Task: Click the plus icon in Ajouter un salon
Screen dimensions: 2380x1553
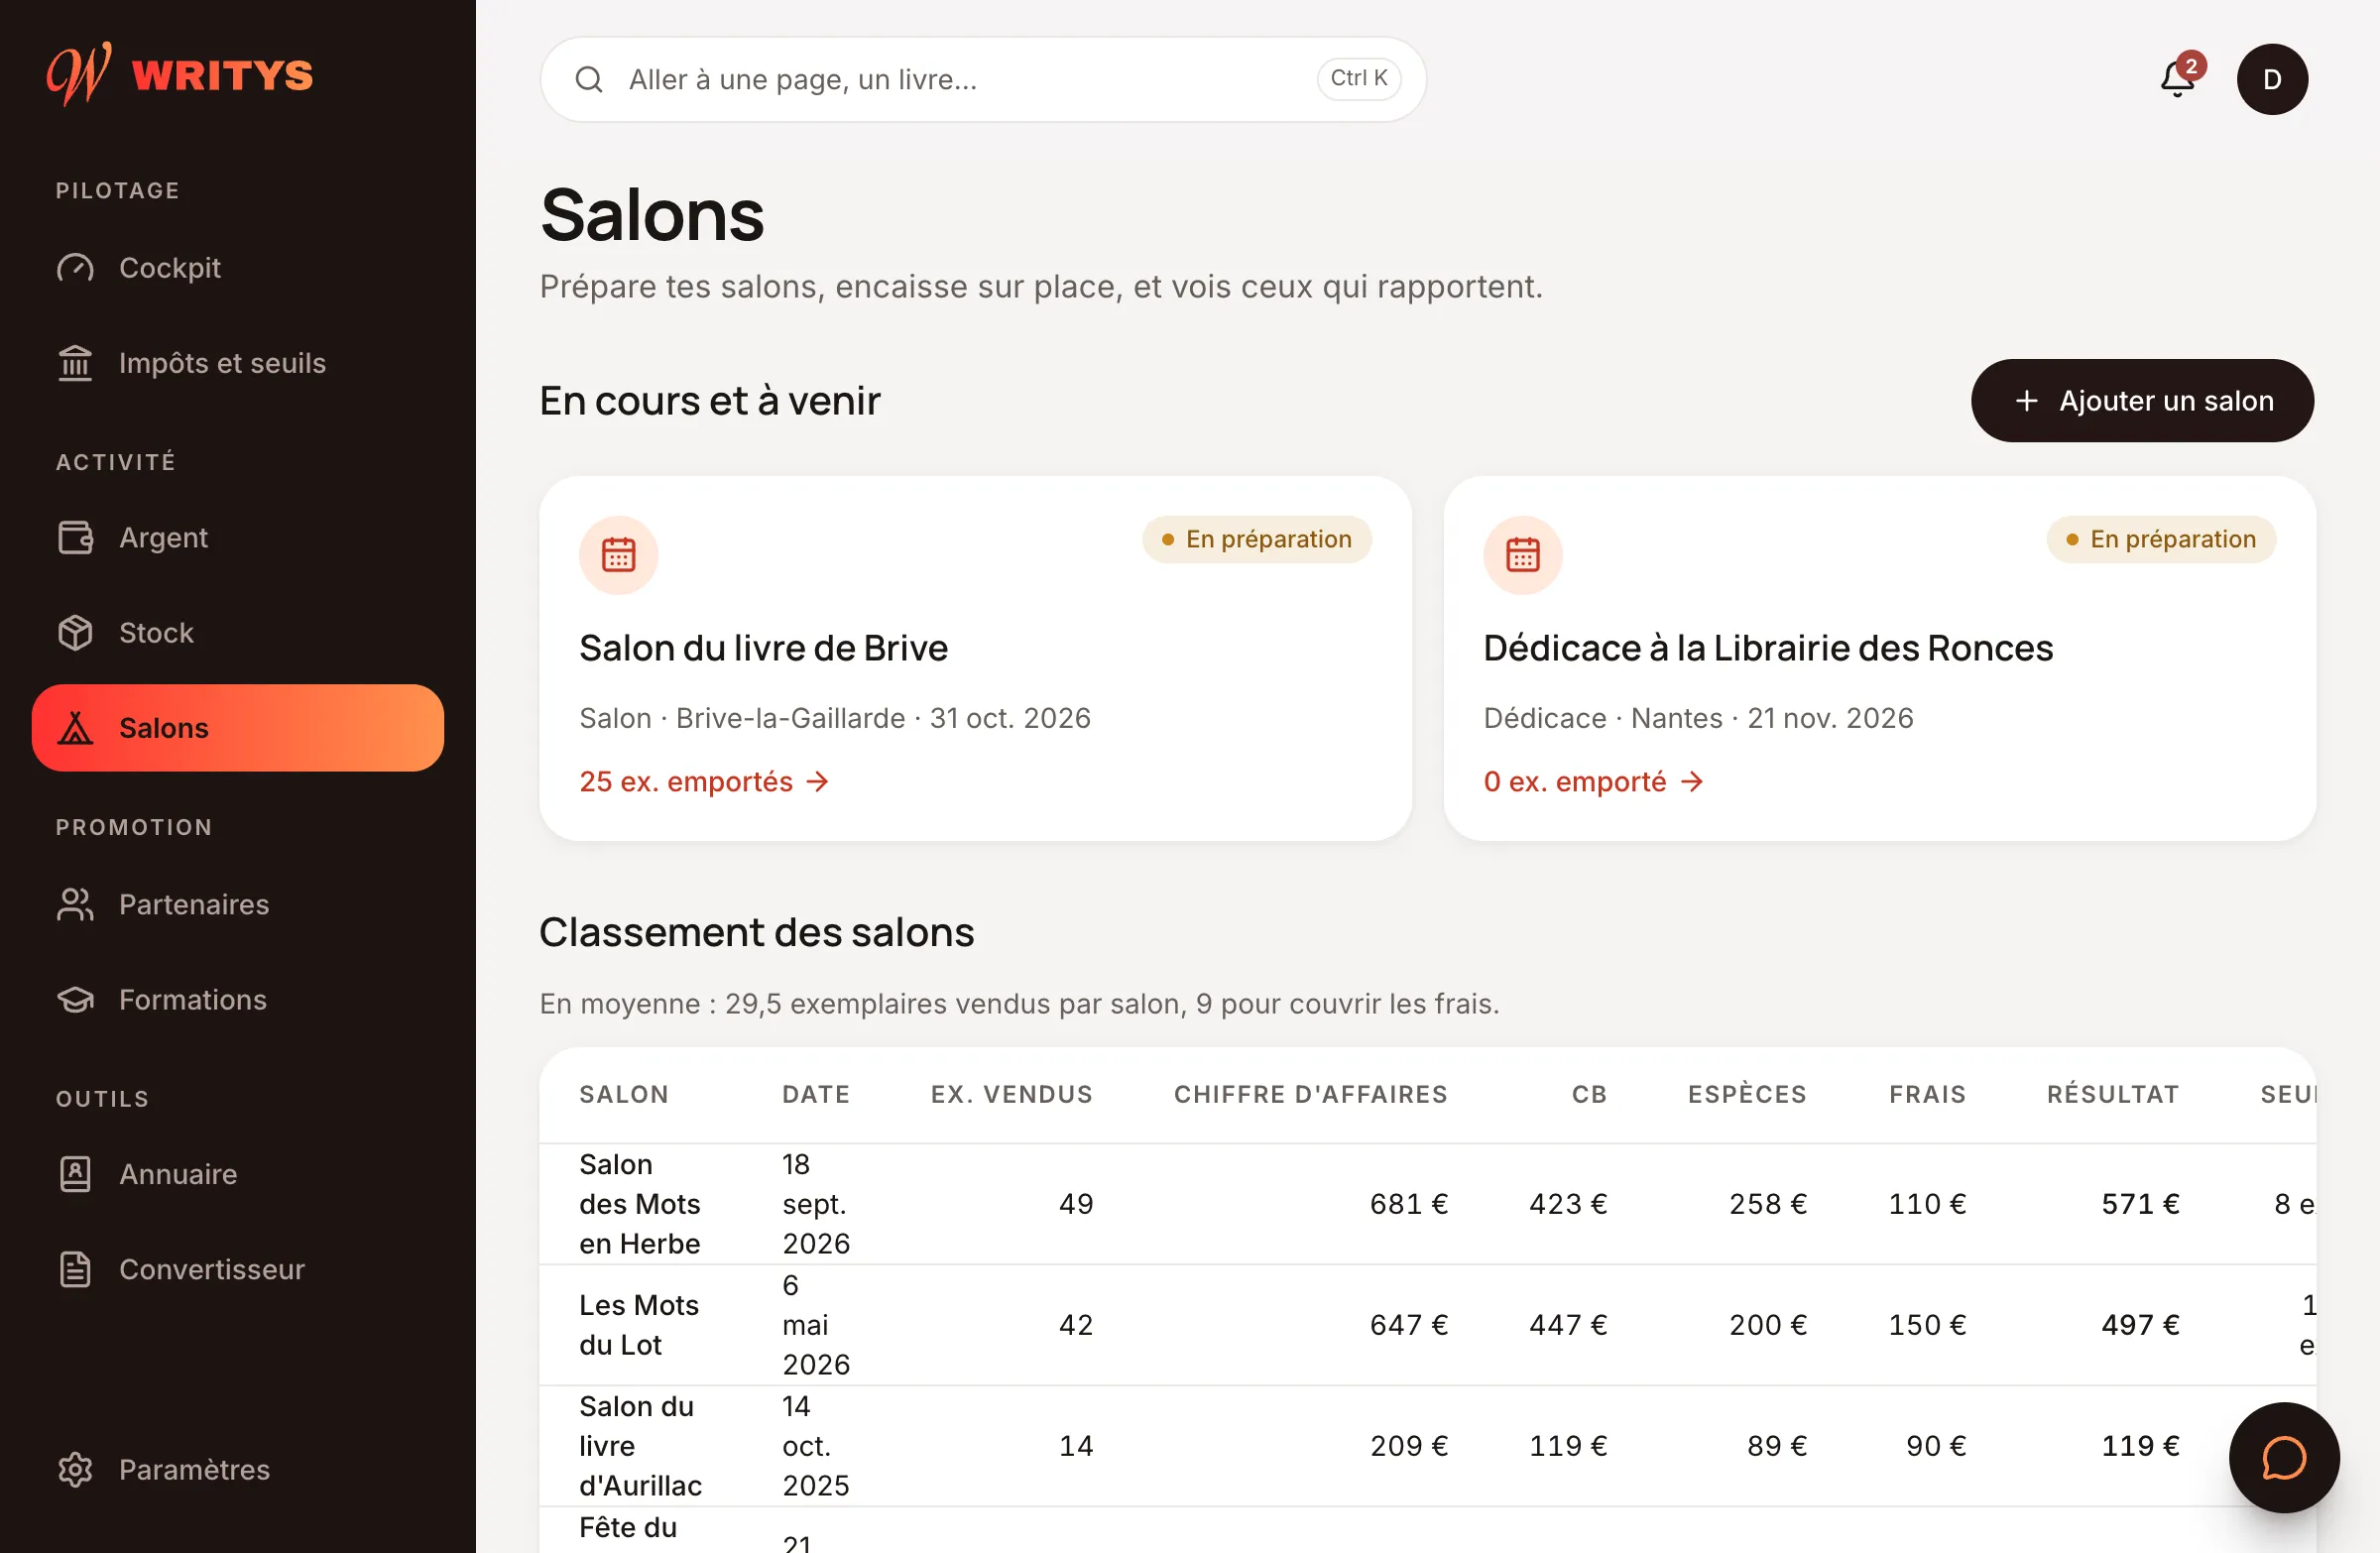Action: click(x=2026, y=401)
